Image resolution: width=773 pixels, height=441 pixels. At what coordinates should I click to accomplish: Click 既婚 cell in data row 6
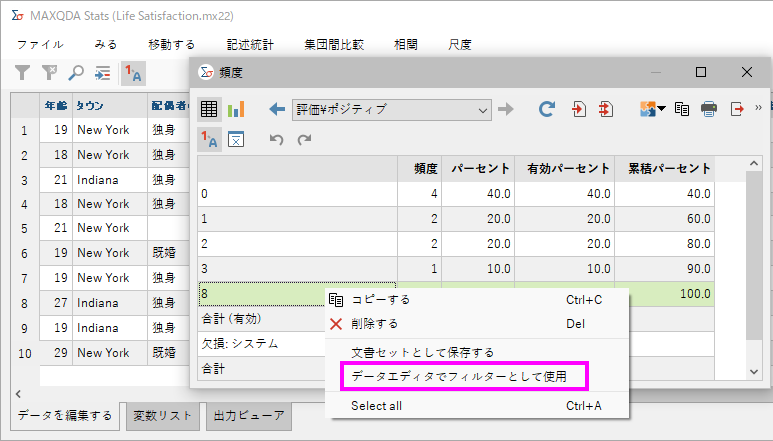click(169, 253)
